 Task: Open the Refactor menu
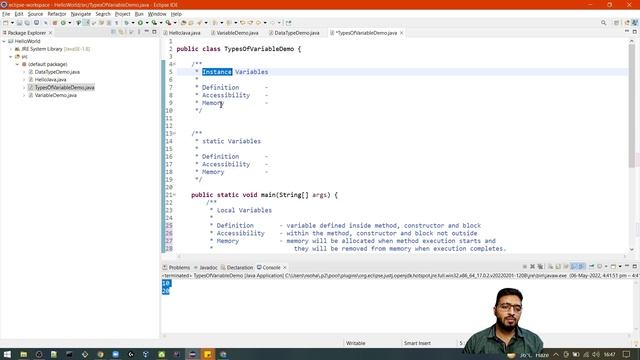(57, 14)
